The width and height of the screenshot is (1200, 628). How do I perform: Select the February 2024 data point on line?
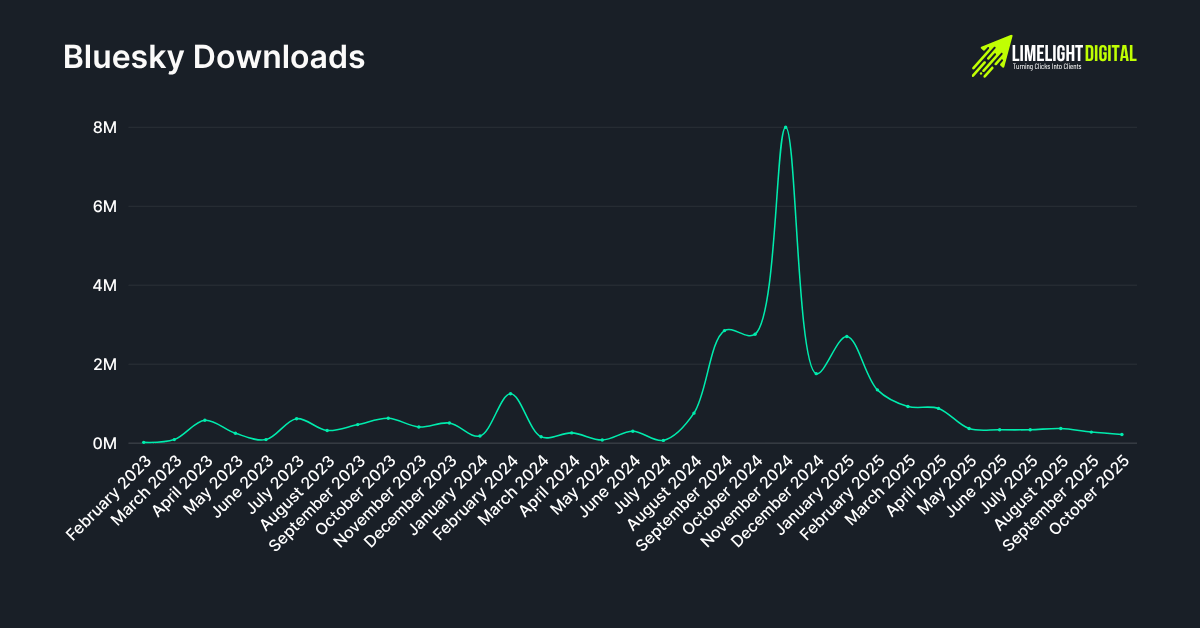pos(510,394)
